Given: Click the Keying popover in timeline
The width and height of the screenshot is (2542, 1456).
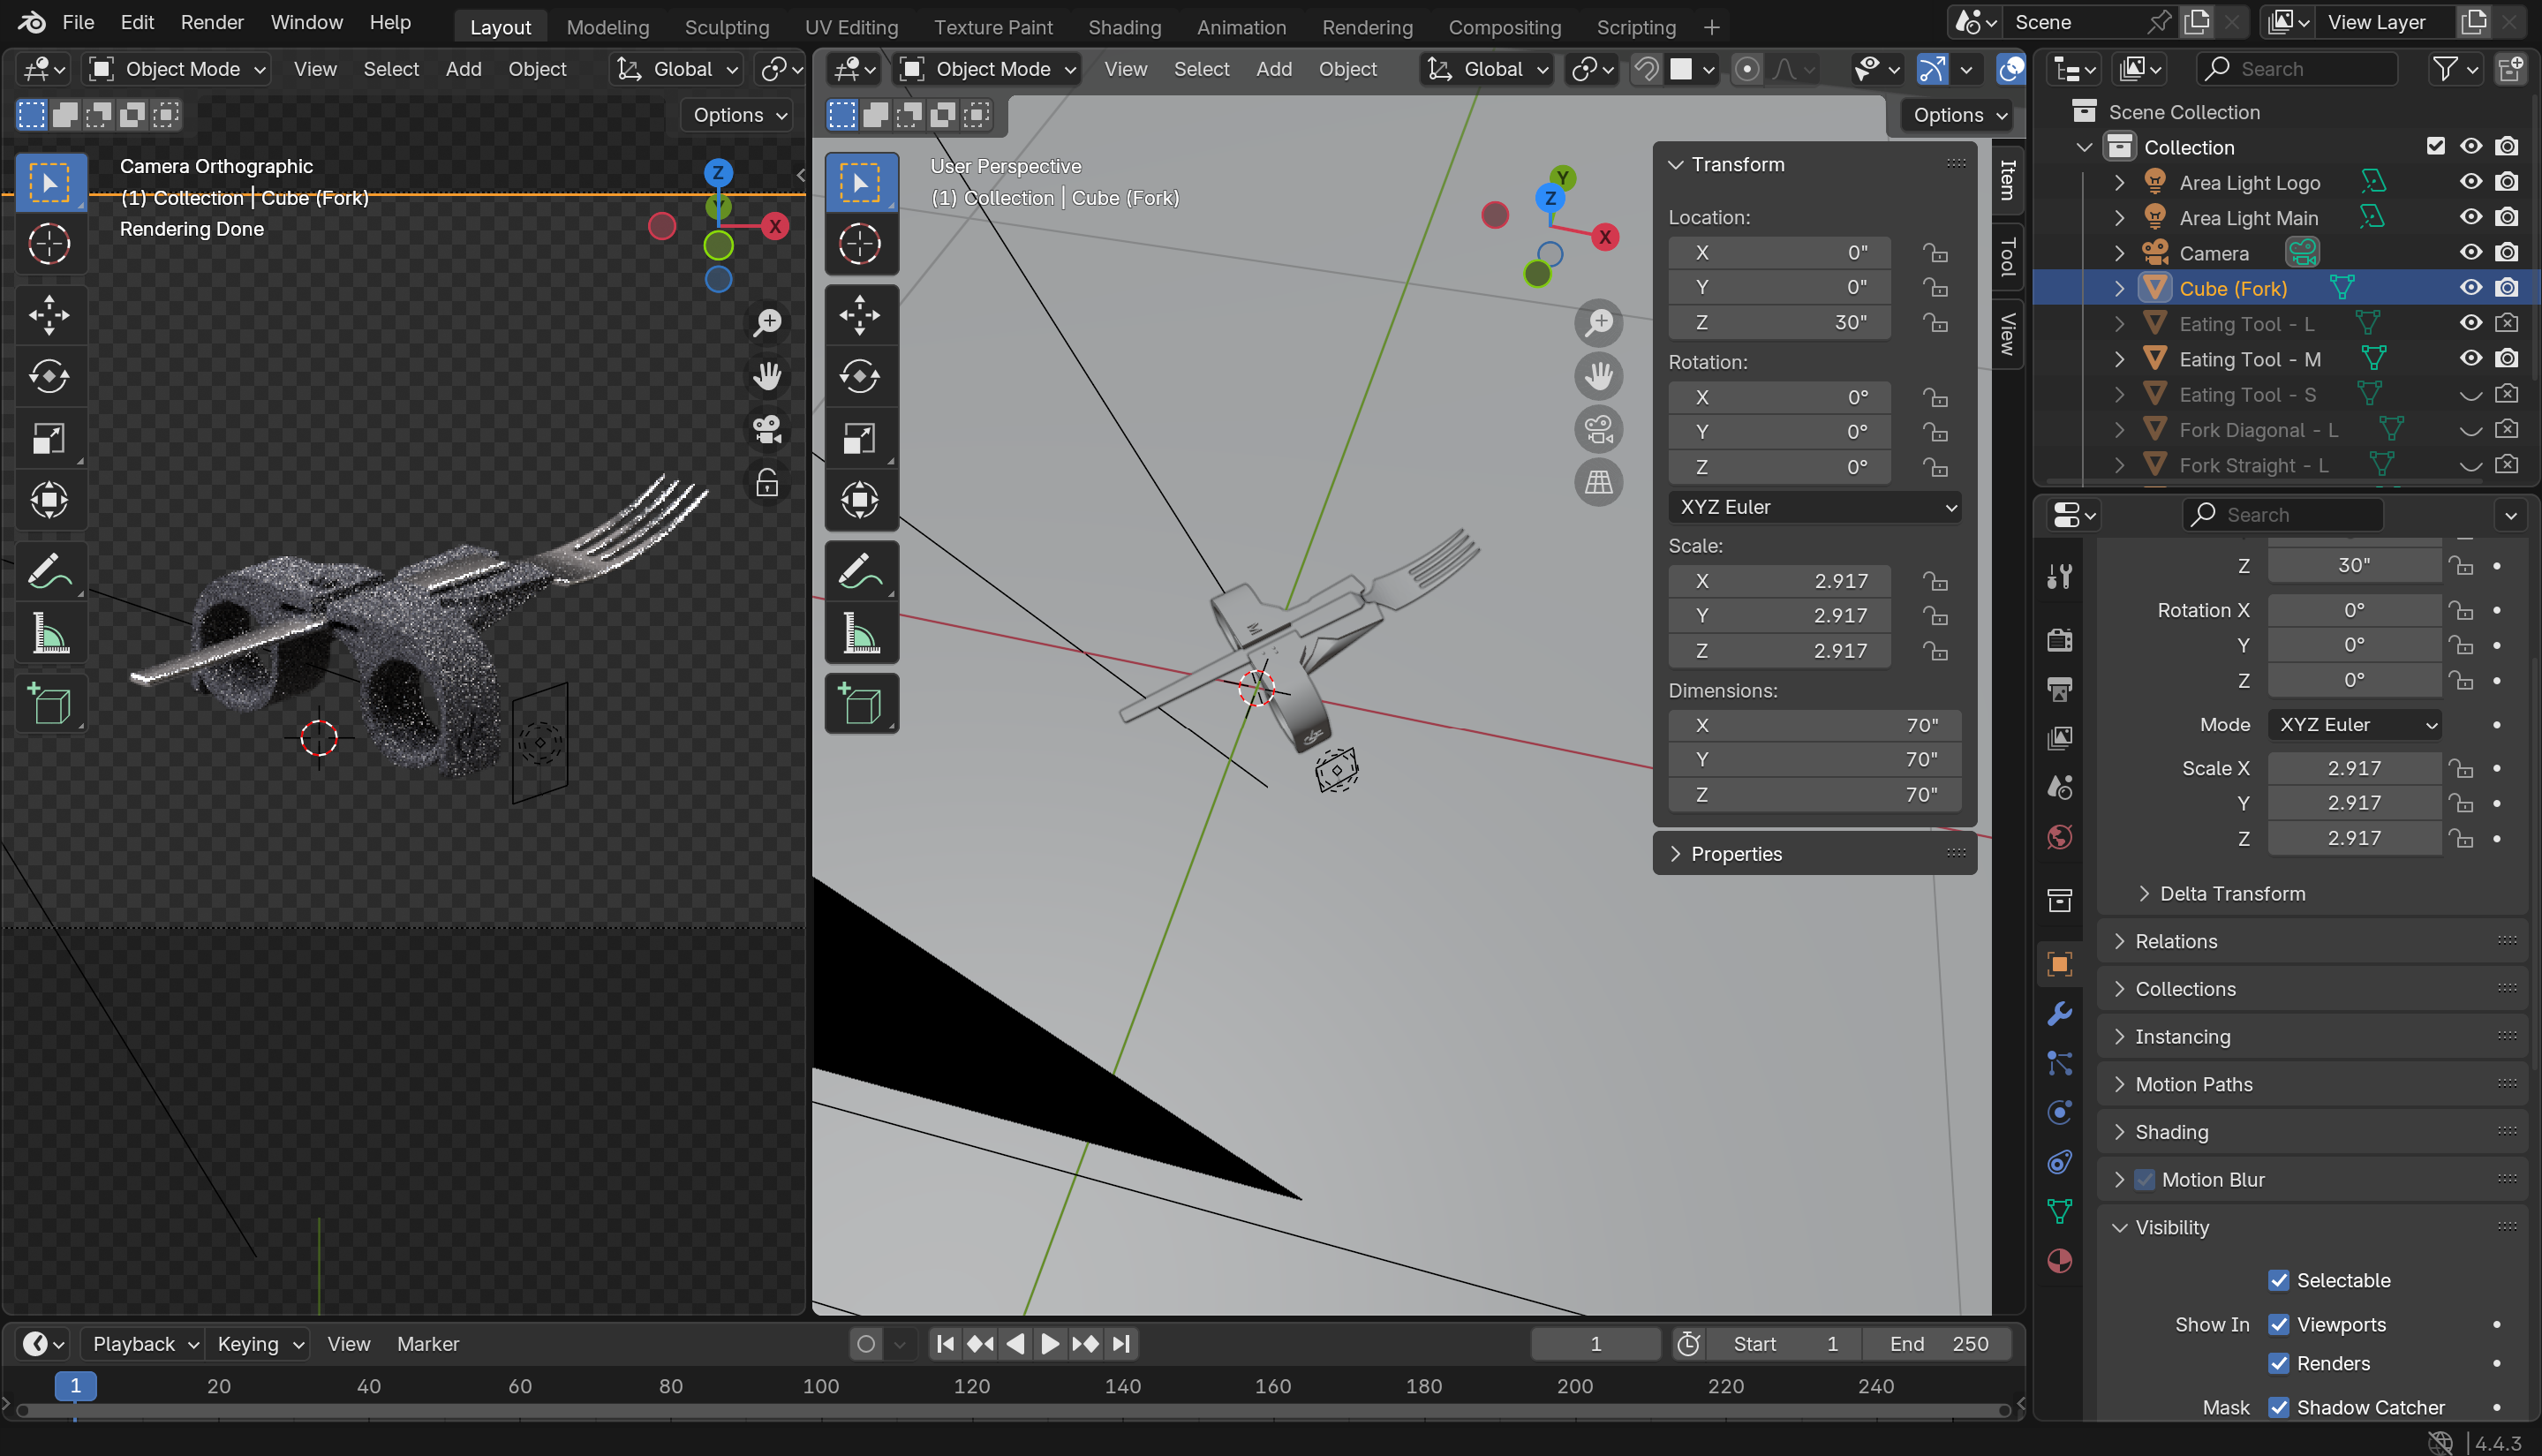Looking at the screenshot, I should pos(260,1344).
